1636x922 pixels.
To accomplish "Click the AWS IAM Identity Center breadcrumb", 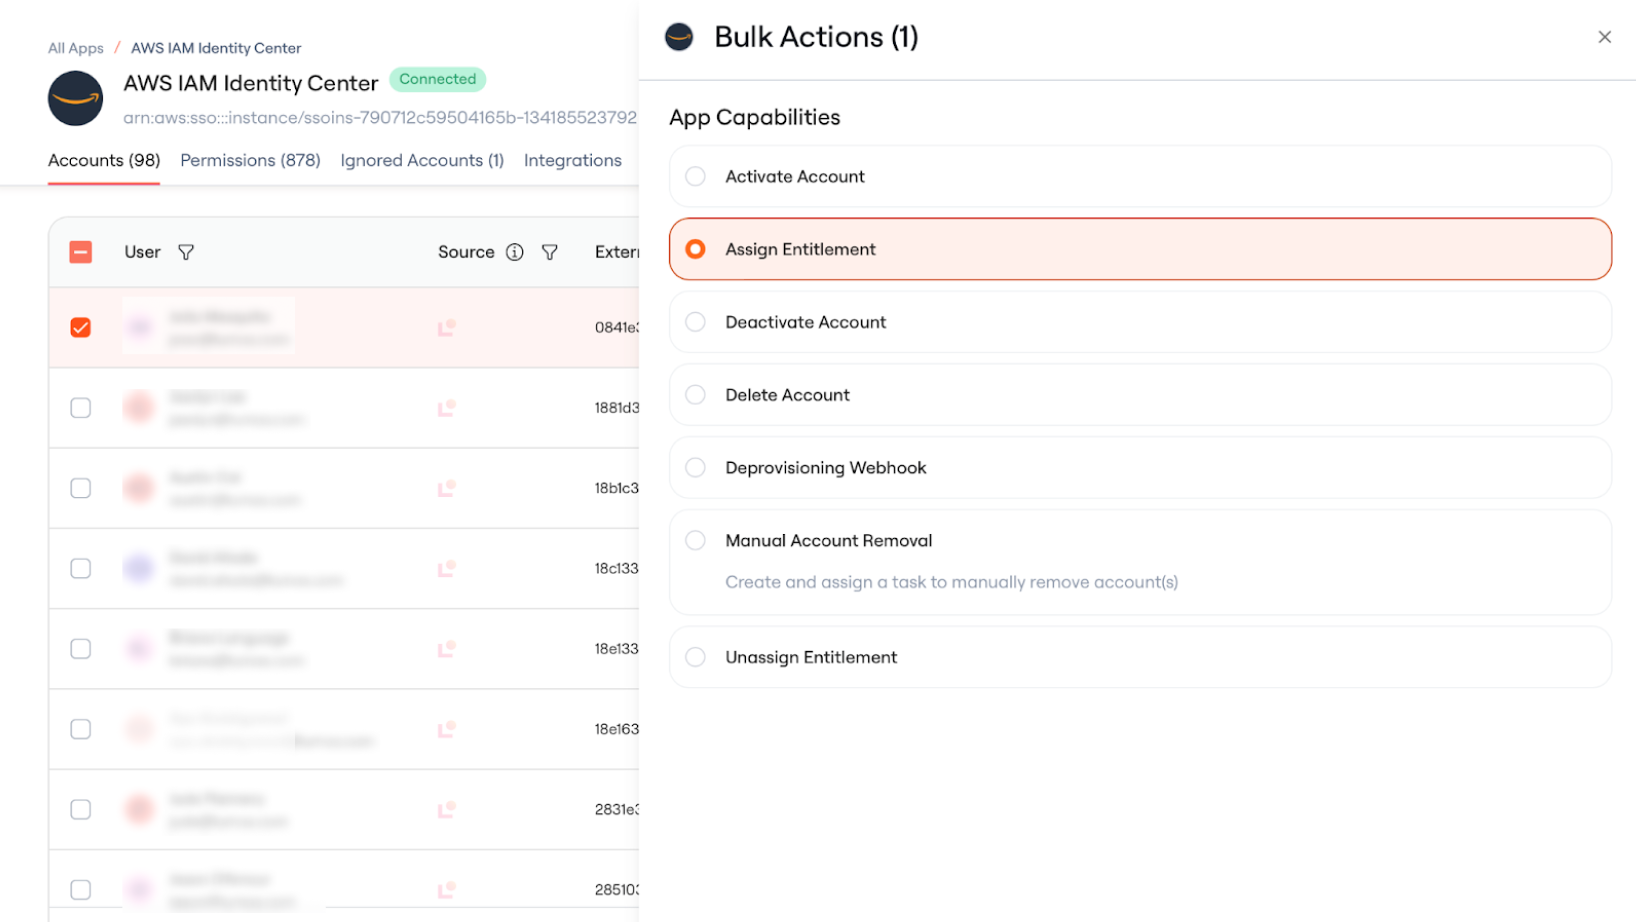I will click(216, 48).
